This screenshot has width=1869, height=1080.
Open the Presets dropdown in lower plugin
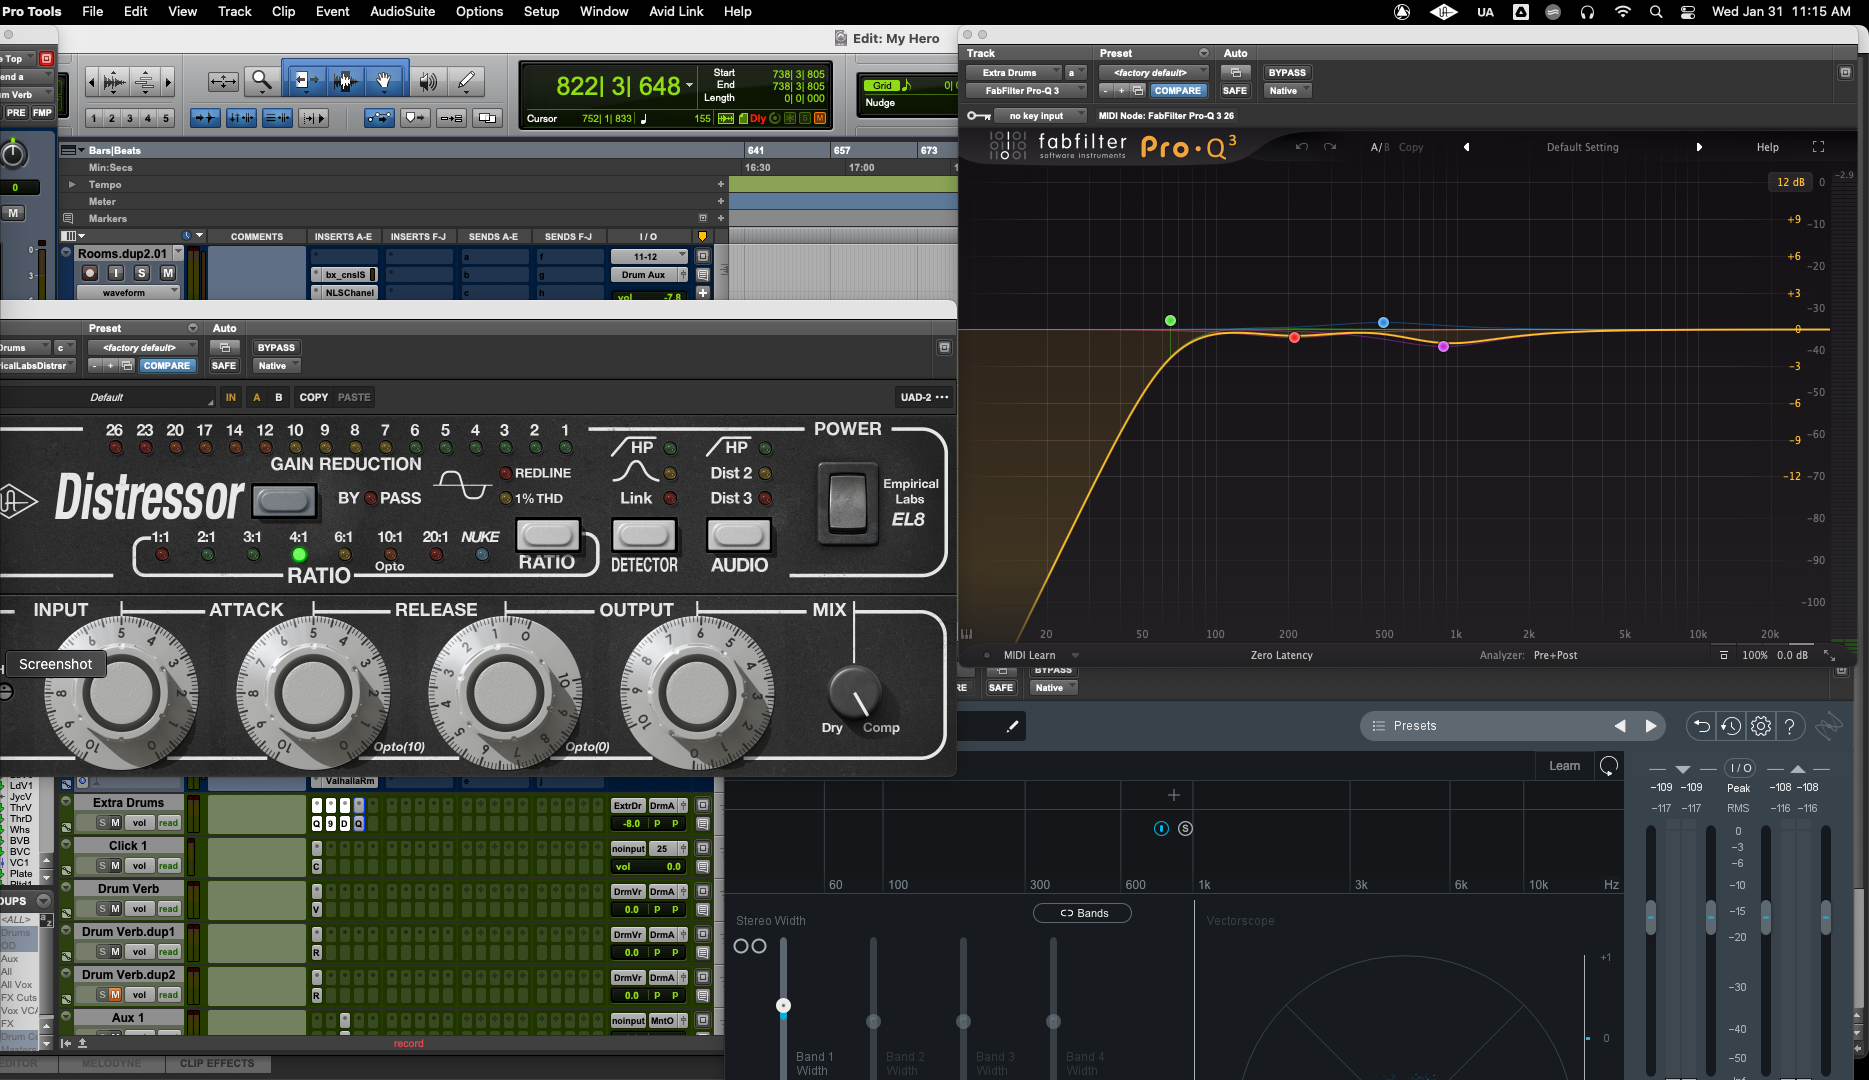coord(1485,726)
